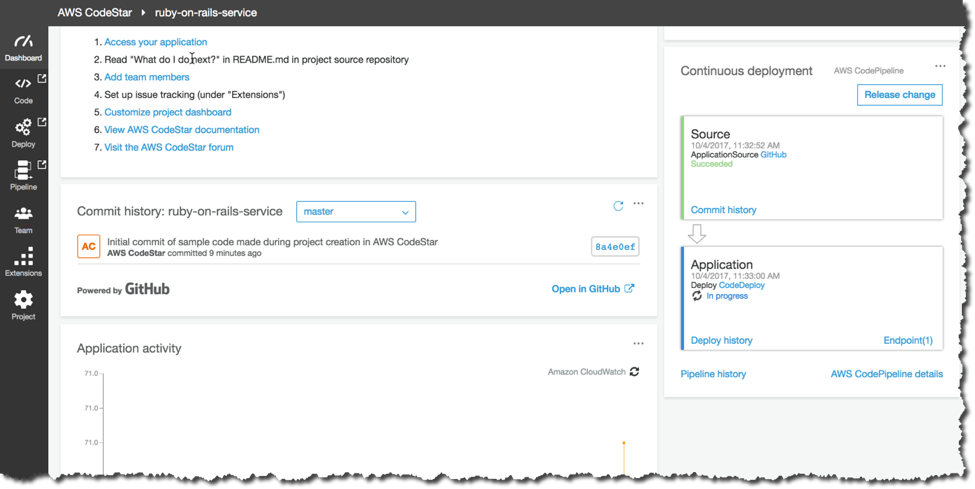Open the Endpoint(1) link
The height and width of the screenshot is (489, 975).
(x=908, y=340)
